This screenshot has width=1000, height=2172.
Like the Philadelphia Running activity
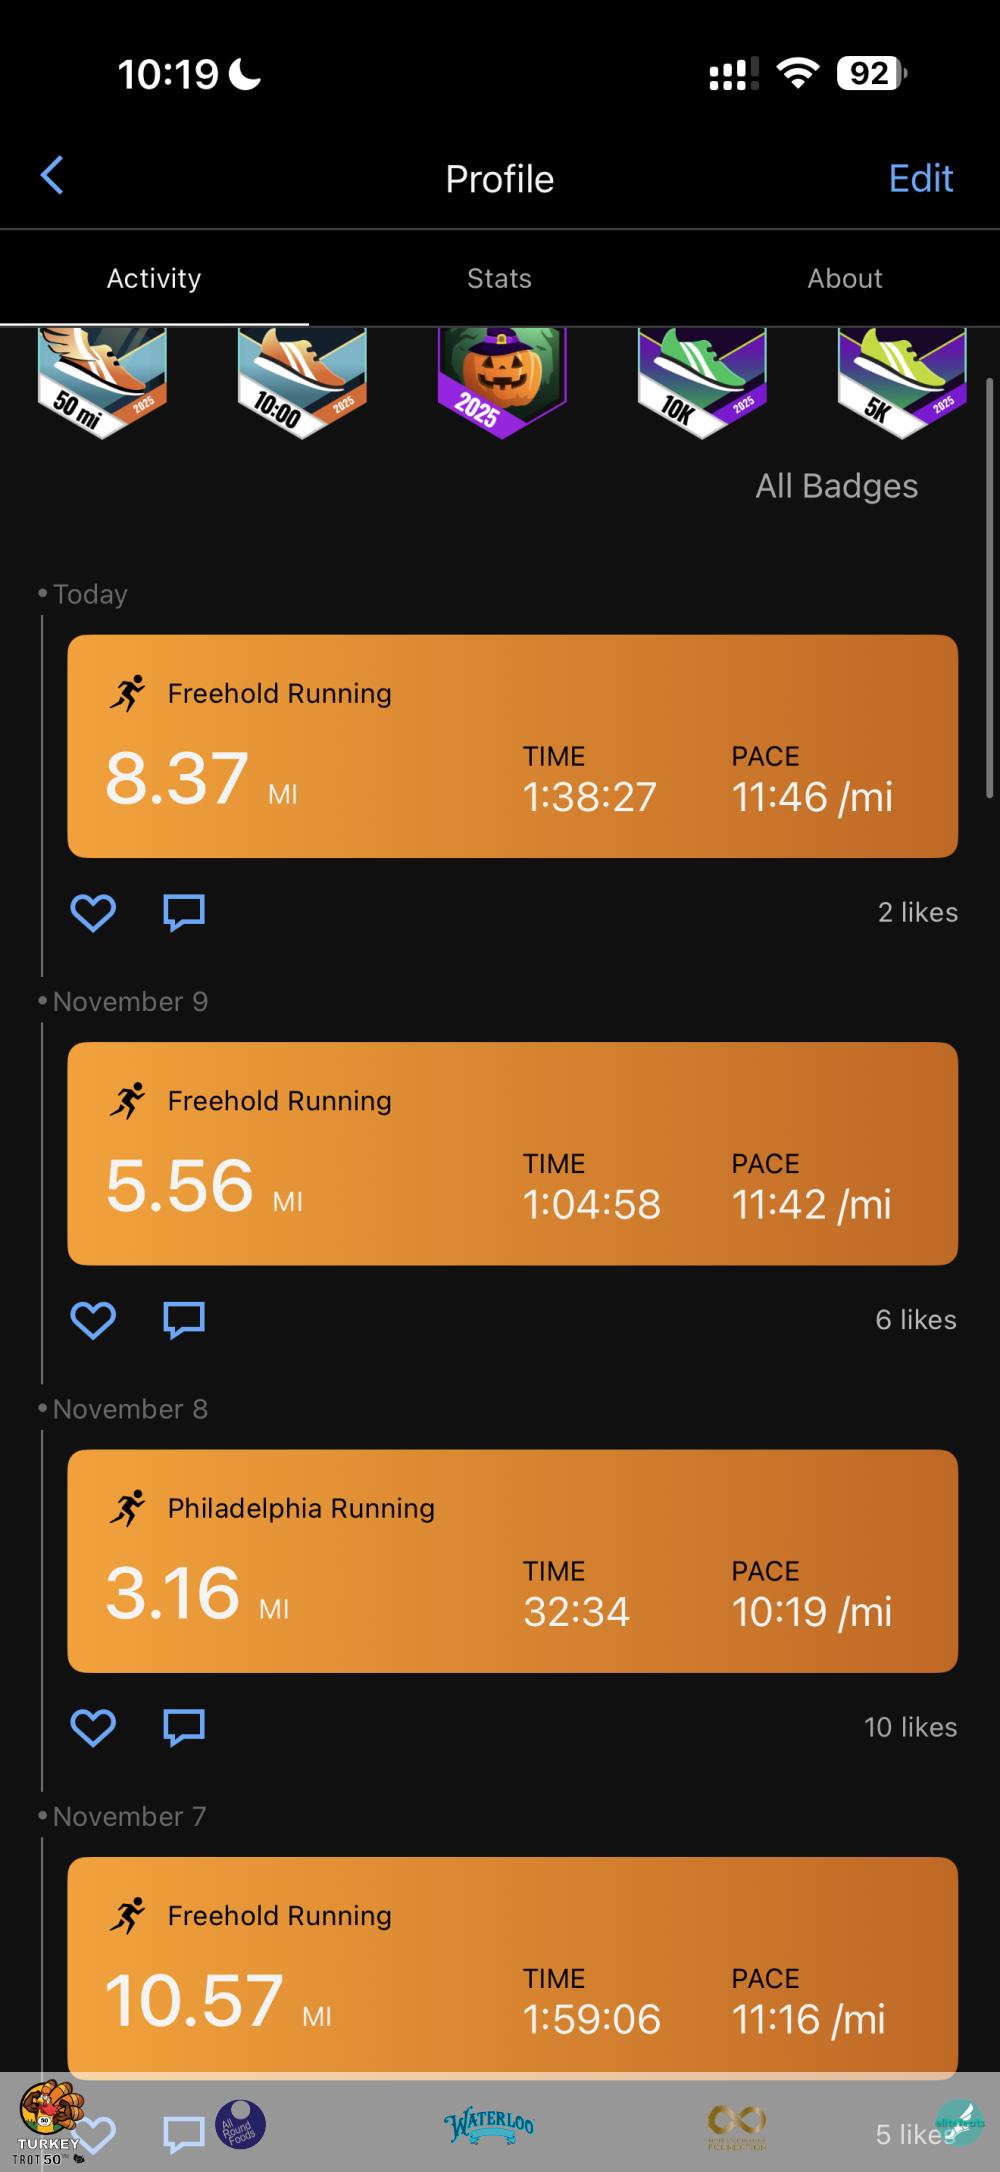coord(93,1727)
